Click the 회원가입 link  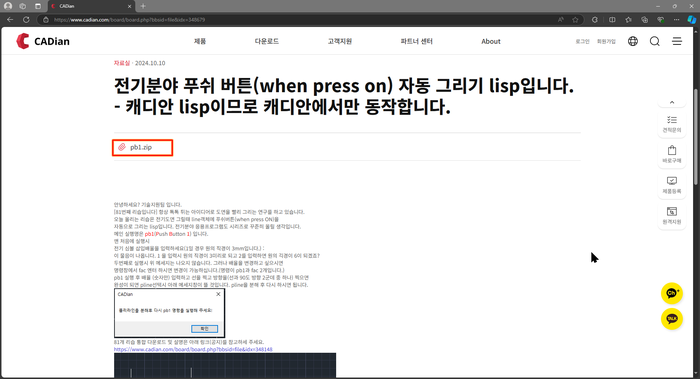pyautogui.click(x=606, y=42)
